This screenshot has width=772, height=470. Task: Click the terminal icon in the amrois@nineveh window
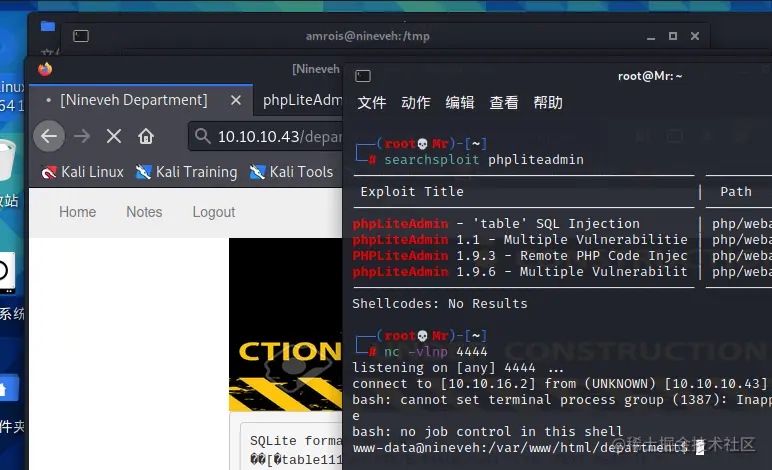click(x=81, y=36)
